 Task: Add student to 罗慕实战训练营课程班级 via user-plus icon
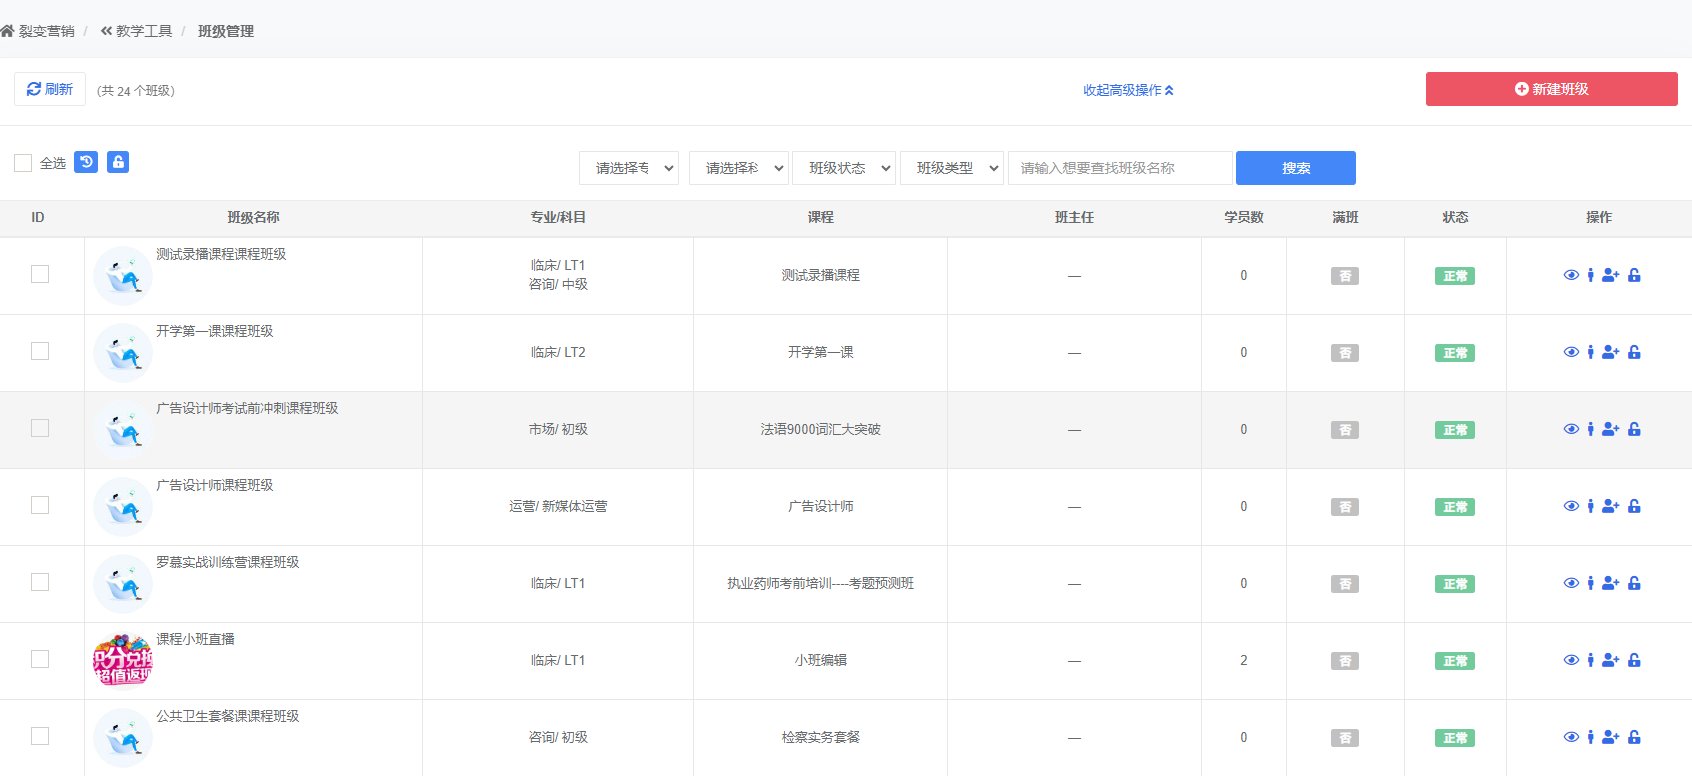coord(1610,583)
